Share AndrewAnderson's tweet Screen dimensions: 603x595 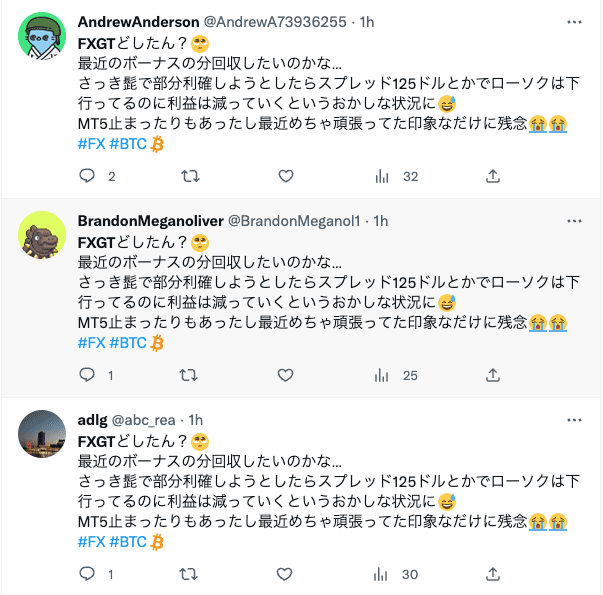tap(492, 177)
